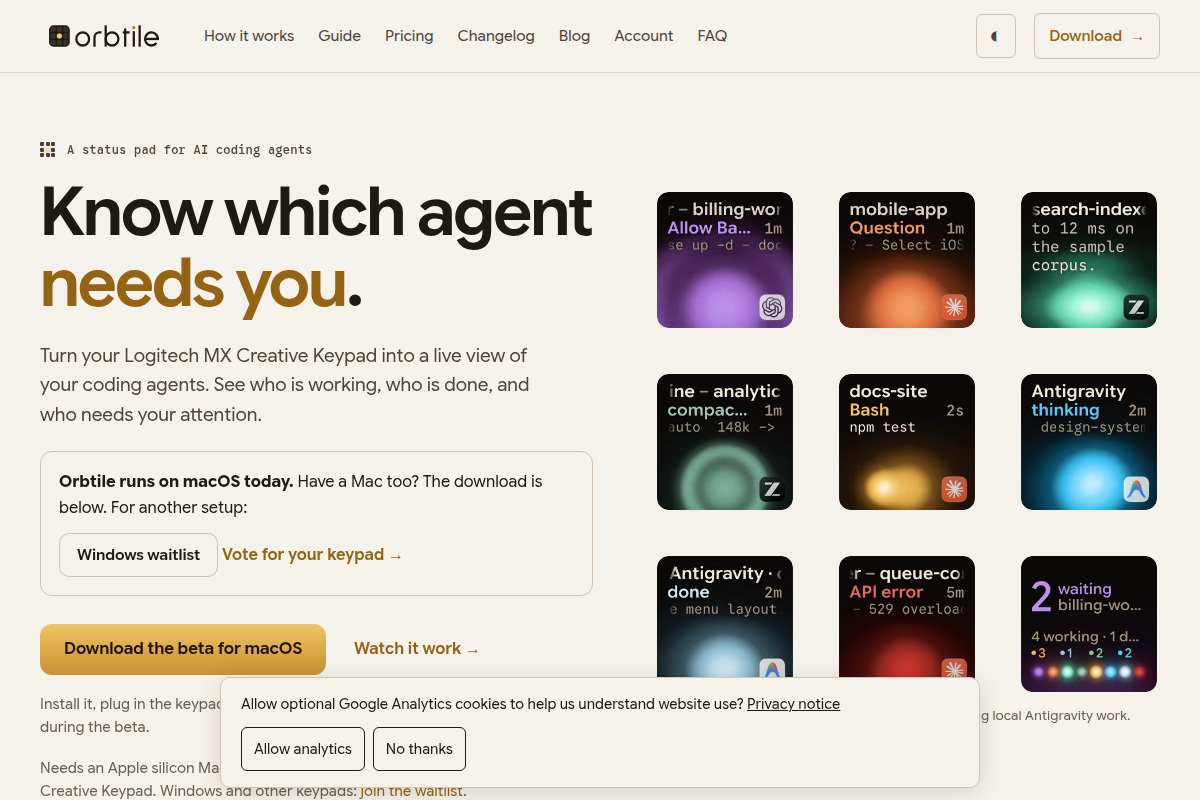Click the grid icon beside the status pad tagline

[47, 150]
